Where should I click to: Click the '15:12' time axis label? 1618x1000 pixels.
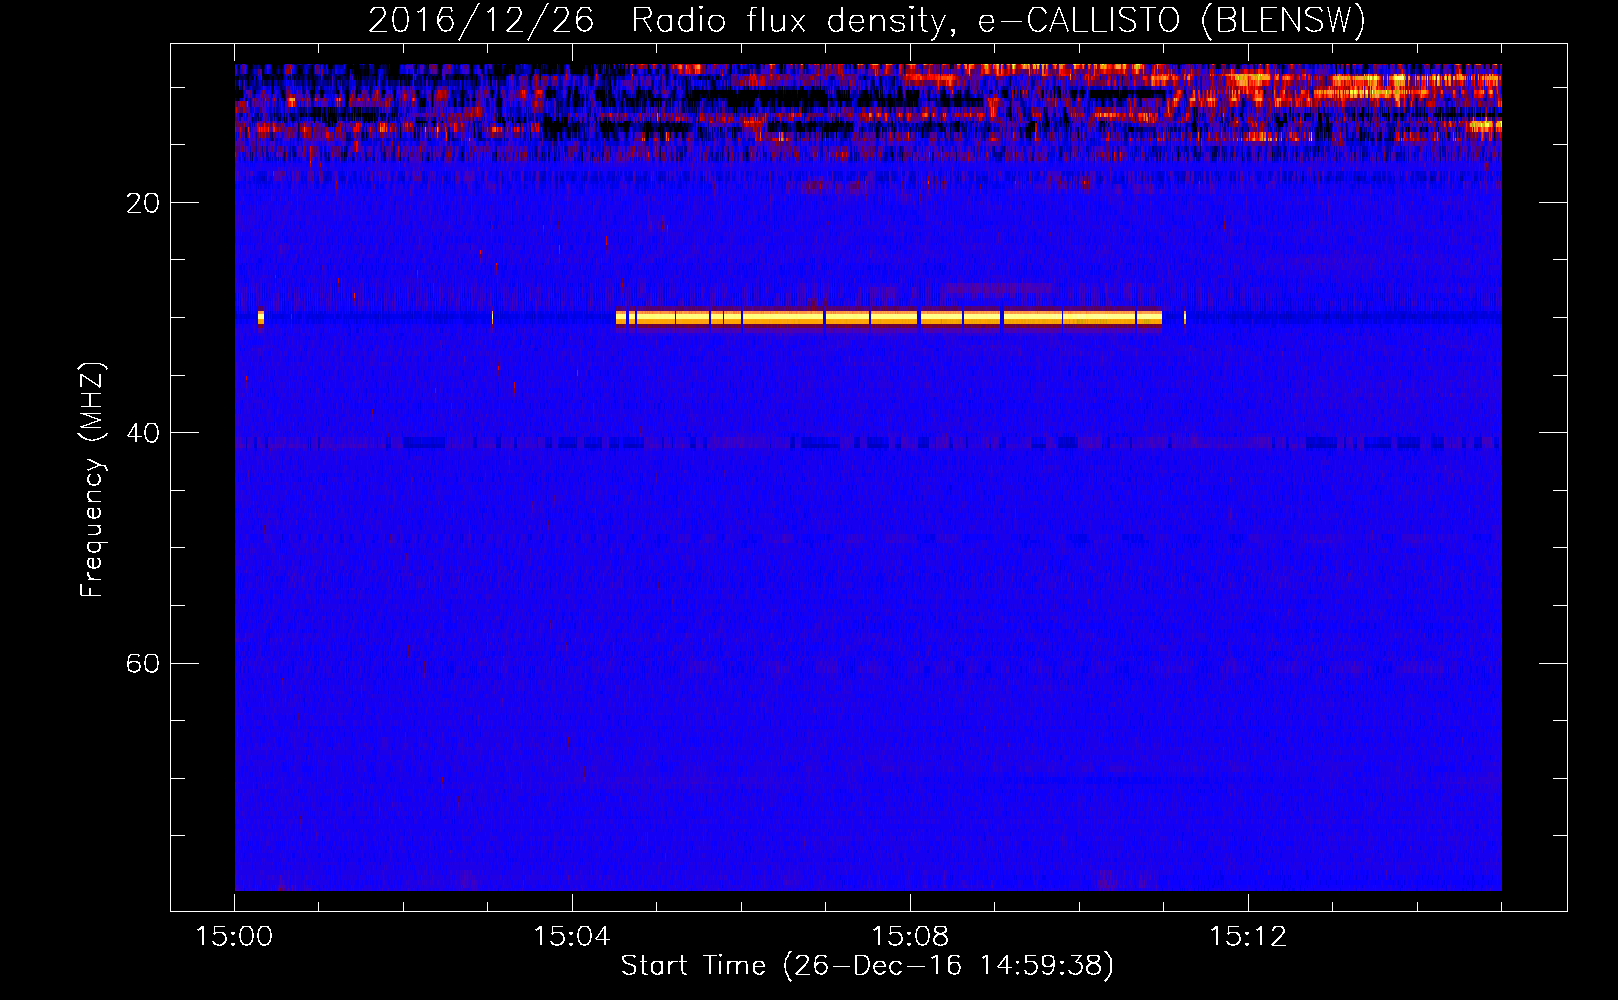(1248, 937)
